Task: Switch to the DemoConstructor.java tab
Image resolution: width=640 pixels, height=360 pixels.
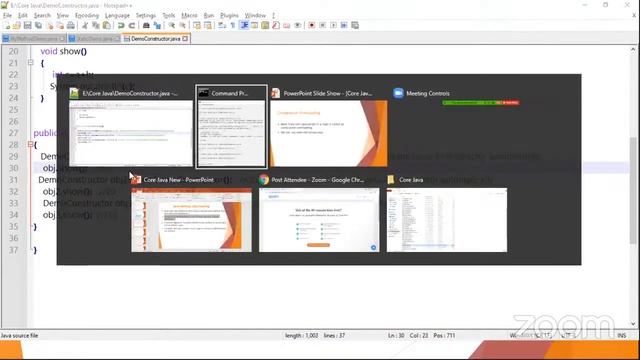Action: pos(156,39)
